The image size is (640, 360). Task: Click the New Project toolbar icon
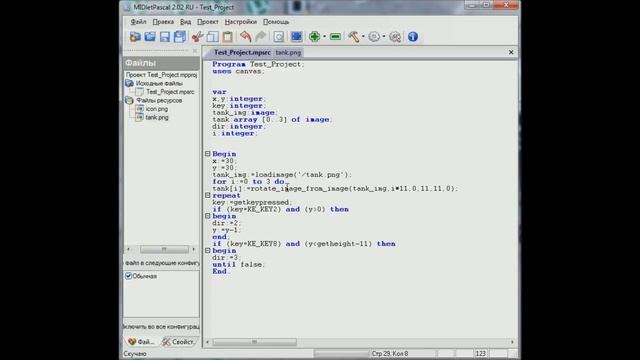pyautogui.click(x=135, y=37)
